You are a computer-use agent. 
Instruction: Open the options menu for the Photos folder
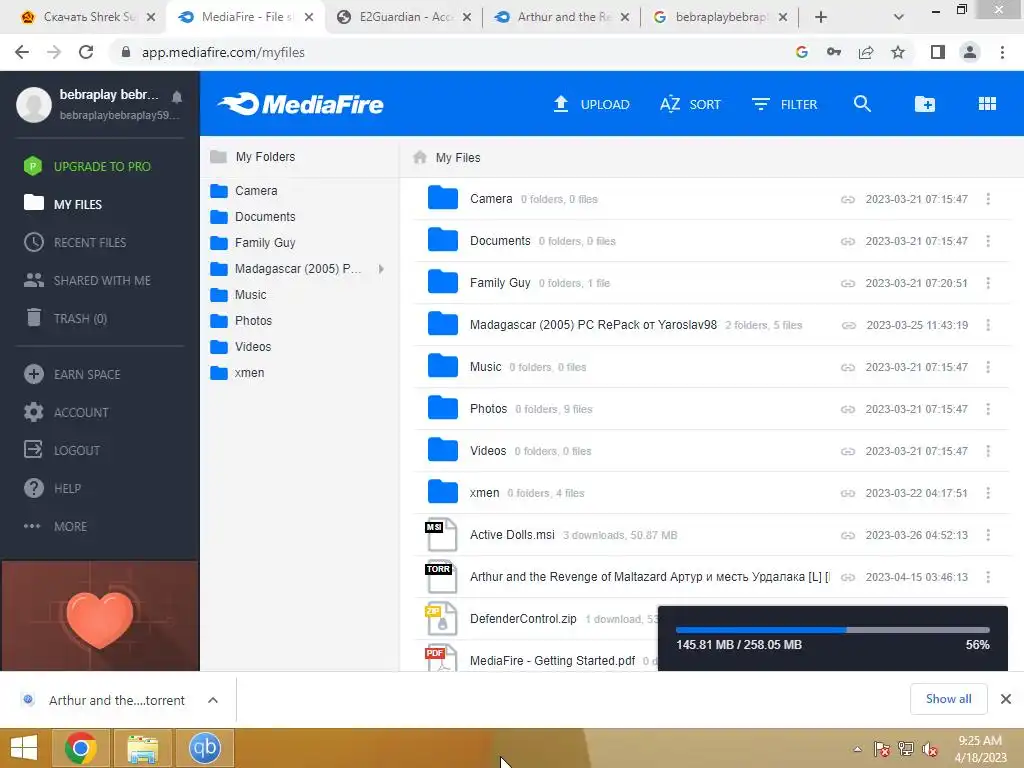click(x=988, y=409)
